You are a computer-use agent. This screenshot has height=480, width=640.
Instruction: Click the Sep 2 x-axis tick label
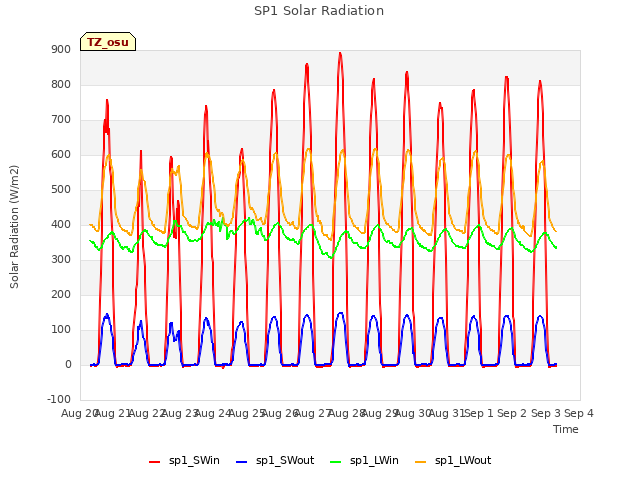(512, 414)
